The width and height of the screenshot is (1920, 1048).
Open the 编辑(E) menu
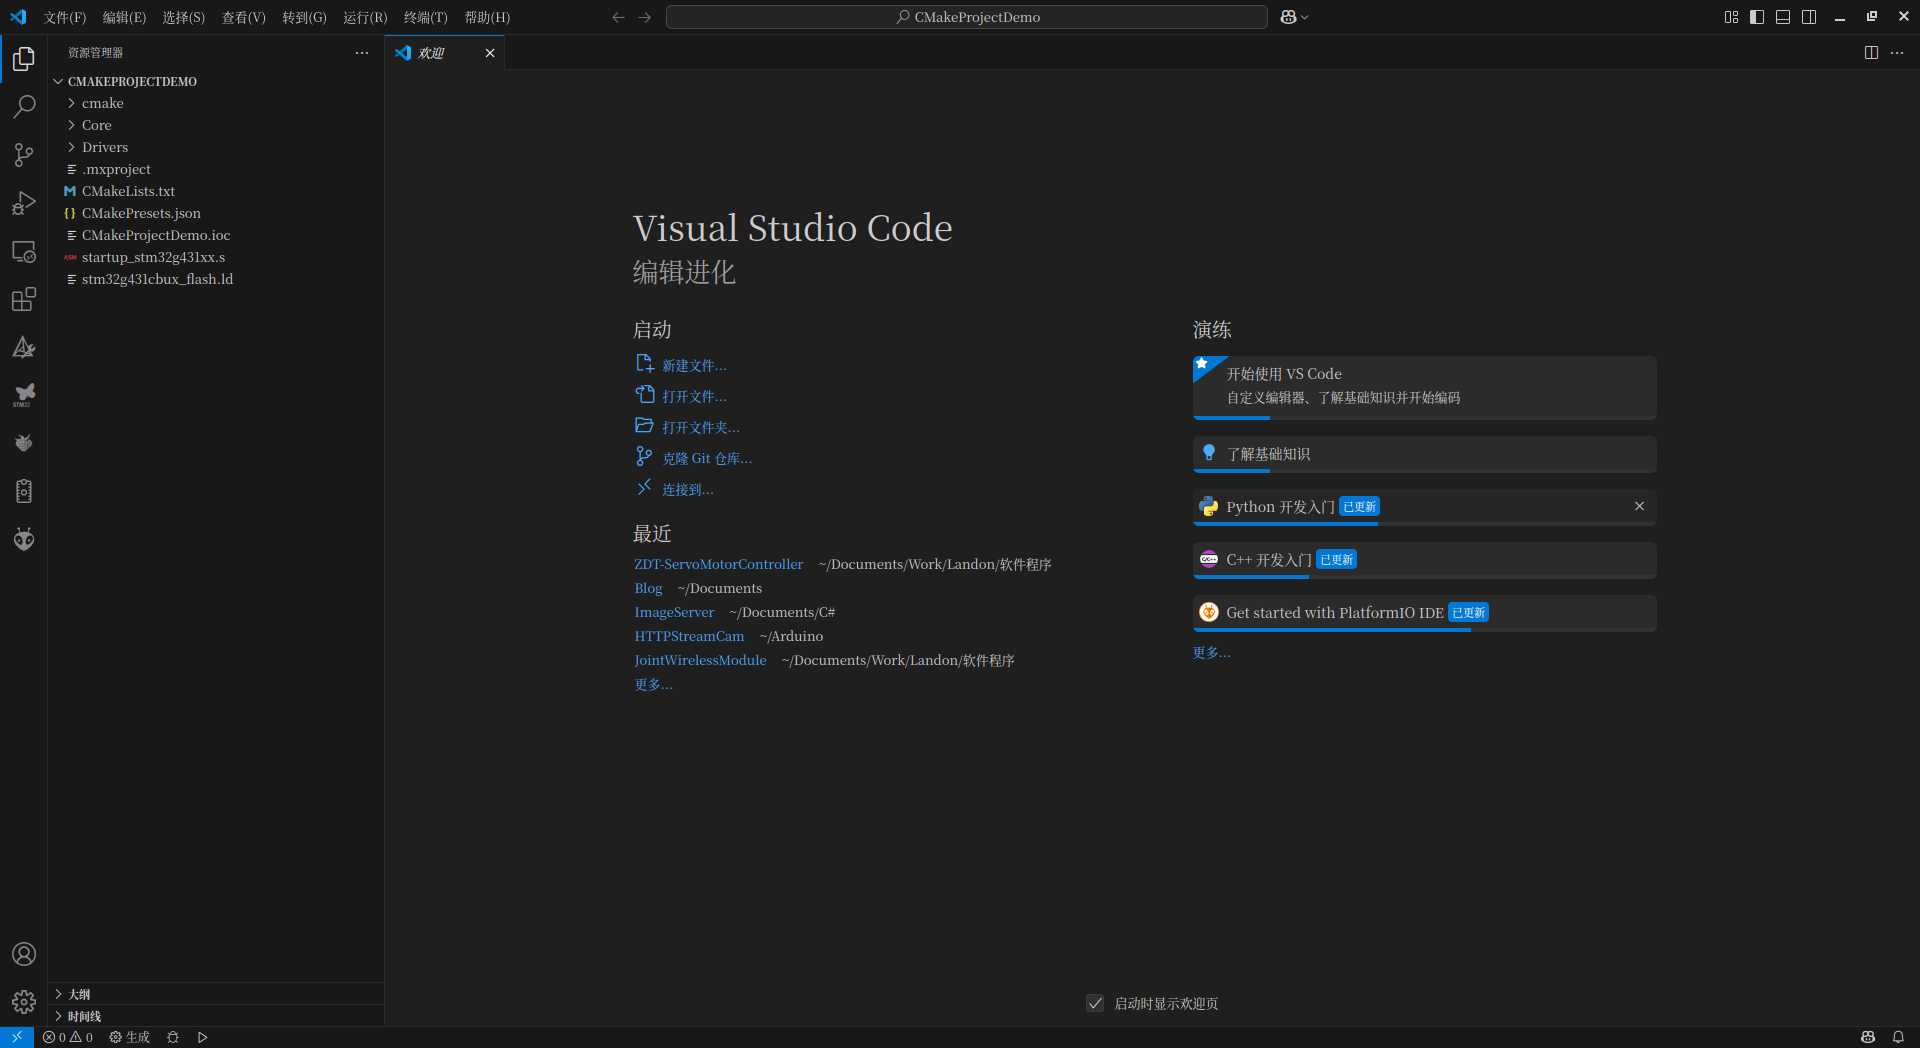[124, 17]
